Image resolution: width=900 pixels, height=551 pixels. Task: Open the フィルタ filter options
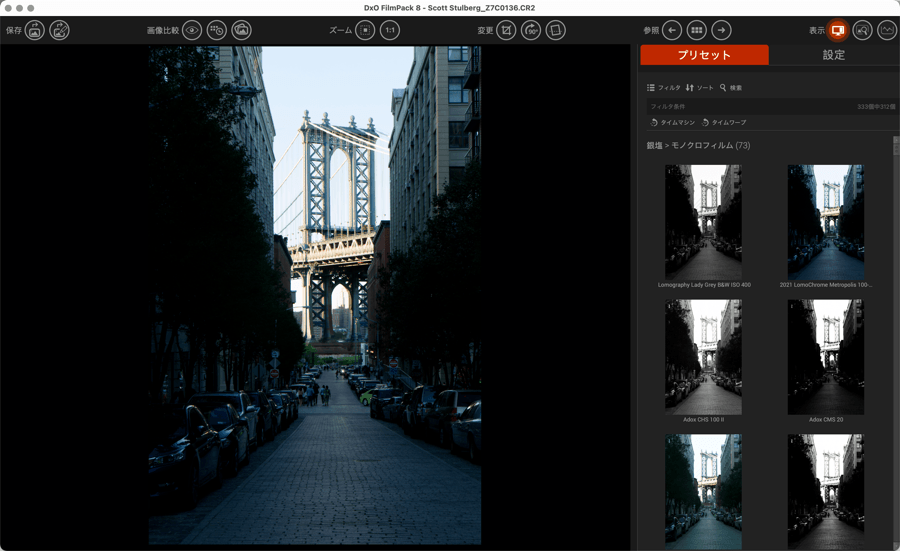[x=664, y=88]
